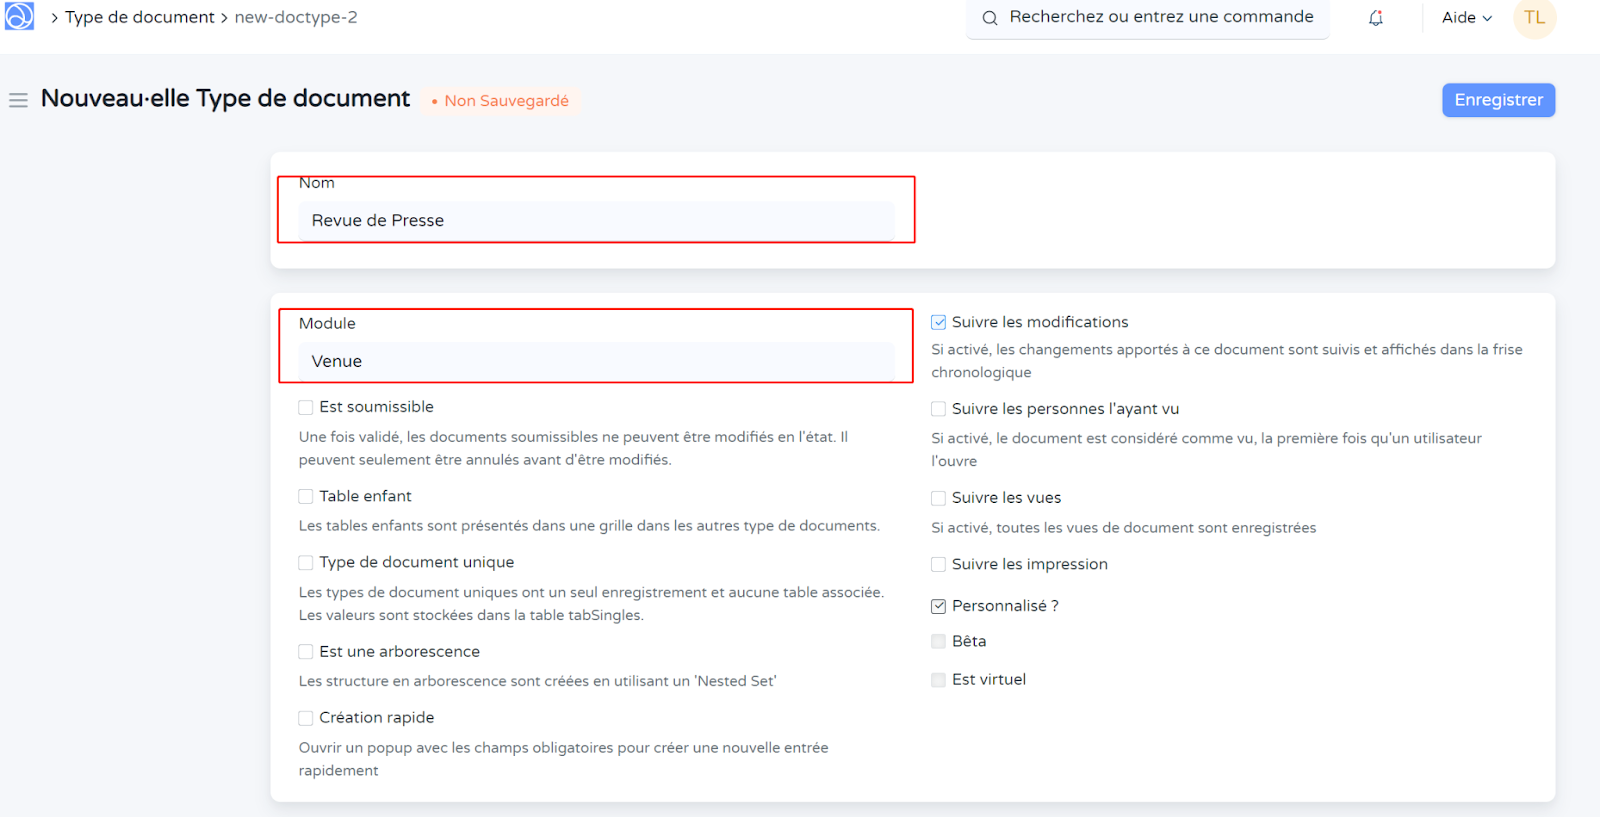This screenshot has height=817, width=1600.
Task: Open the Type de document breadcrumb
Action: [x=140, y=18]
